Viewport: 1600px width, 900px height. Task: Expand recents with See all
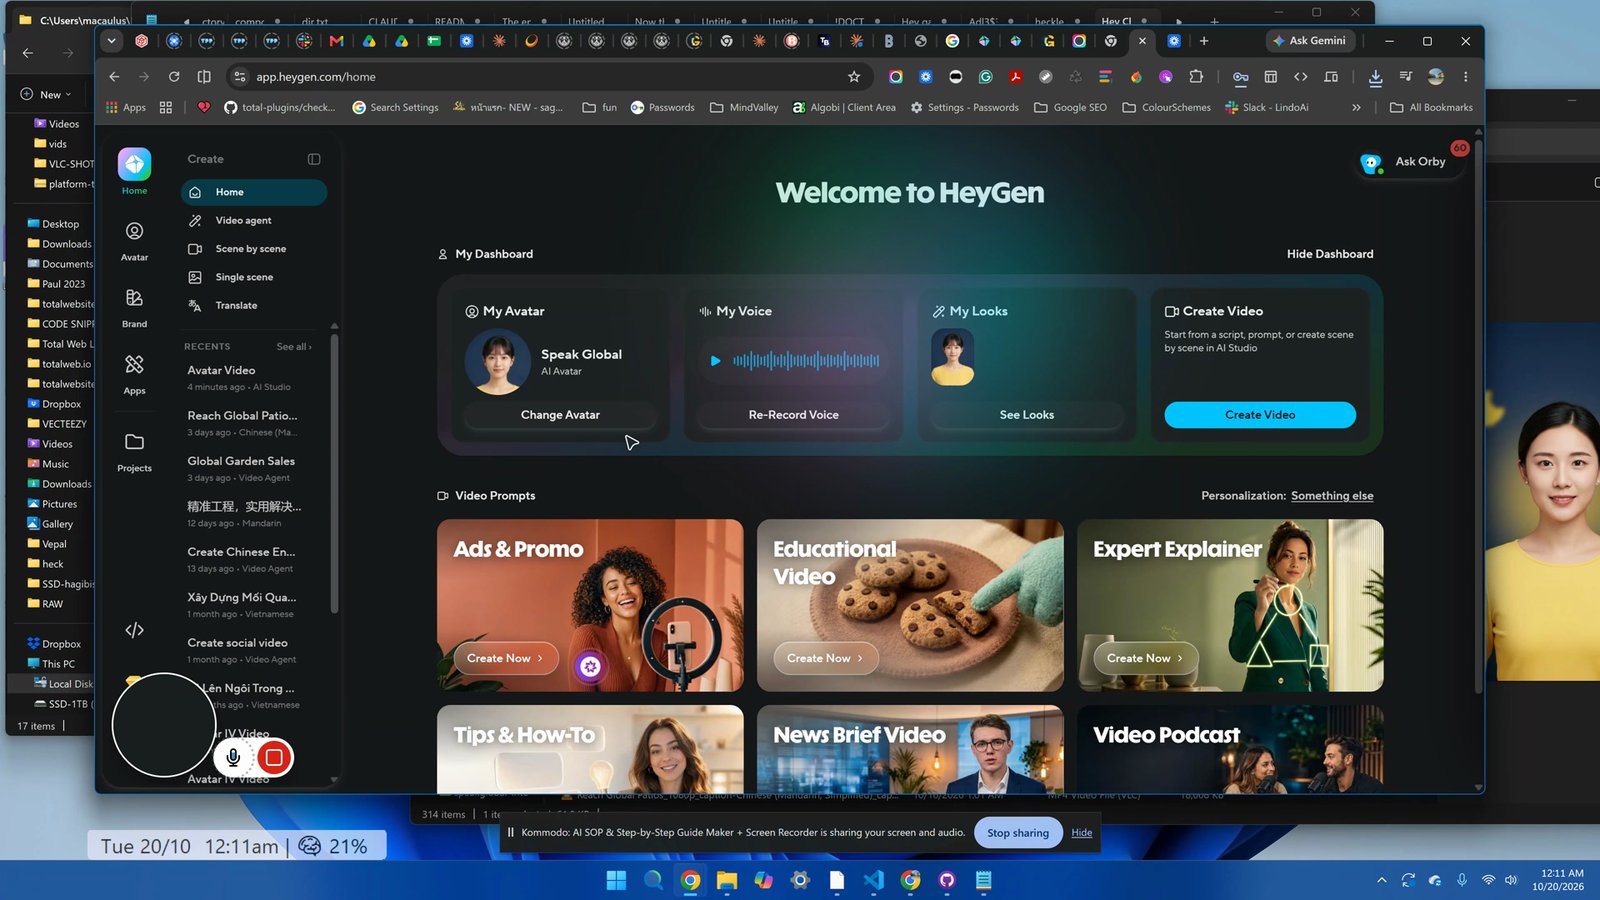tap(294, 347)
